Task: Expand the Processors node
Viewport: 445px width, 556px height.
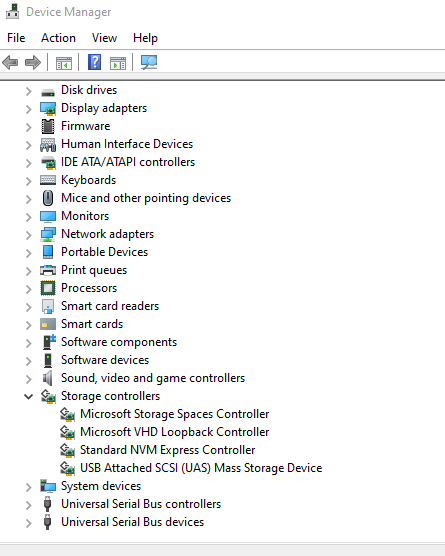Action: (29, 289)
